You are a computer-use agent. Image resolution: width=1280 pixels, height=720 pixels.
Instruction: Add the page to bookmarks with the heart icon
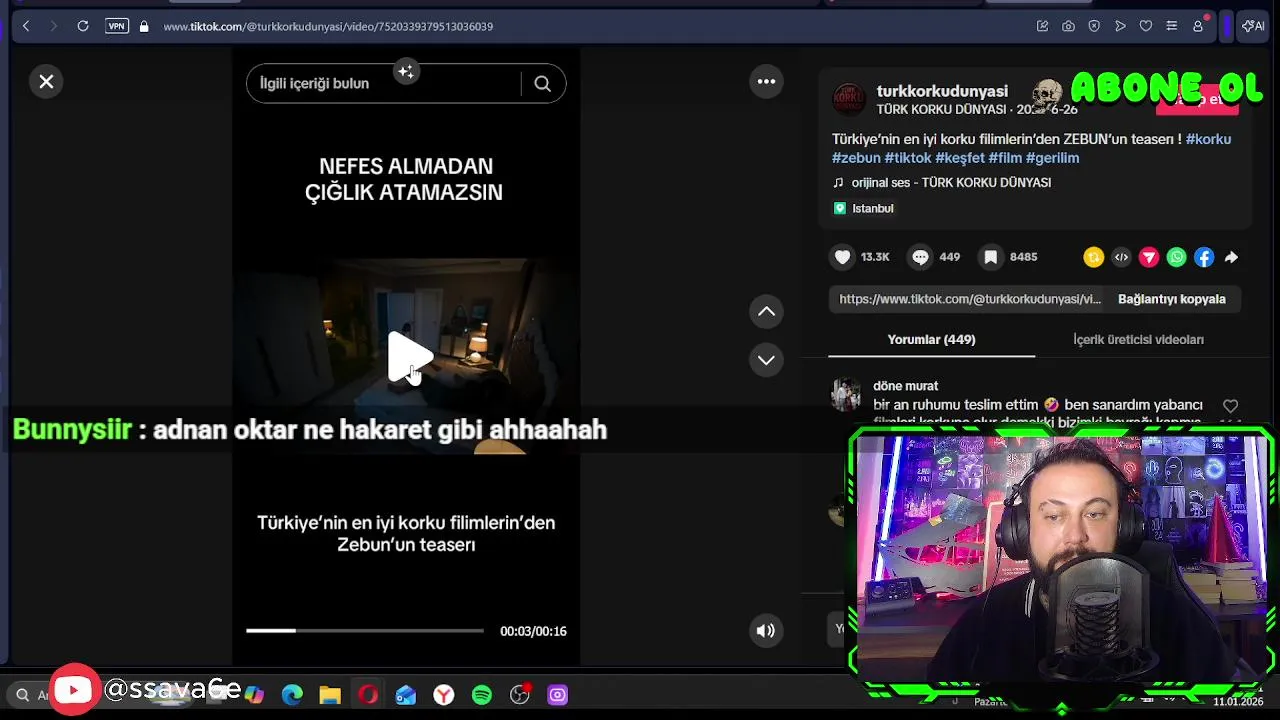(1146, 26)
